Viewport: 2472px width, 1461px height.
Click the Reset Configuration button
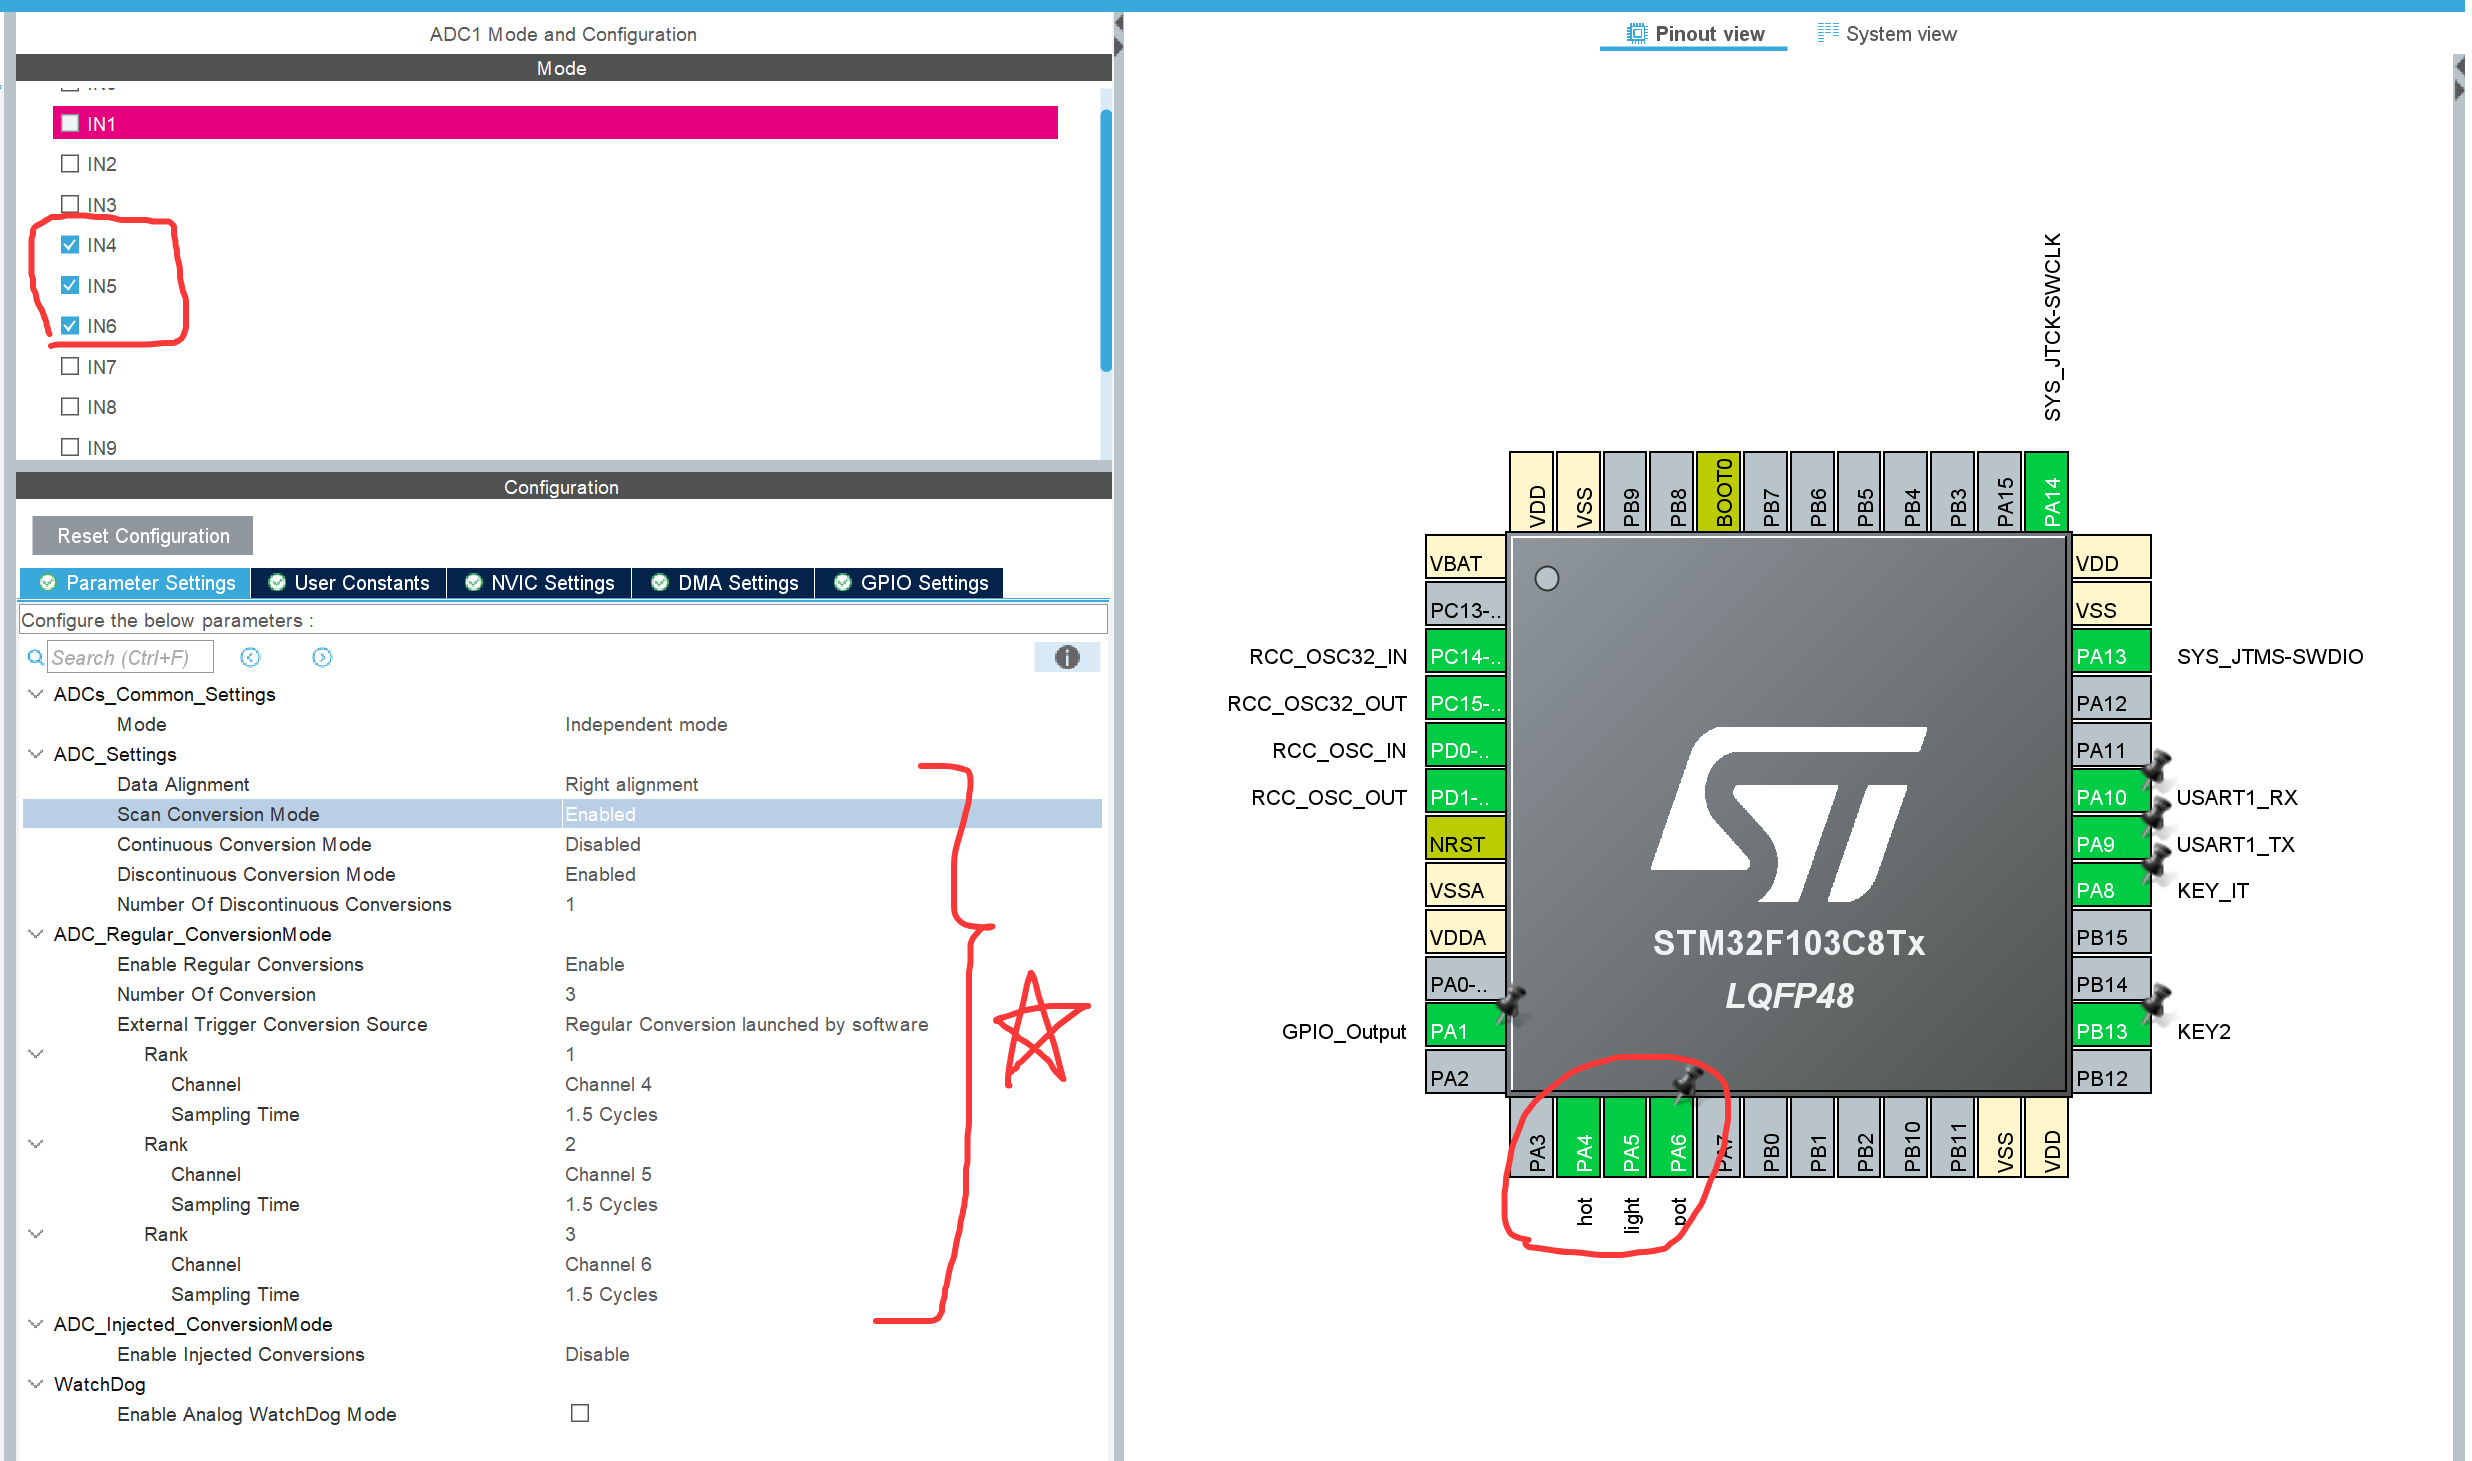click(x=143, y=535)
